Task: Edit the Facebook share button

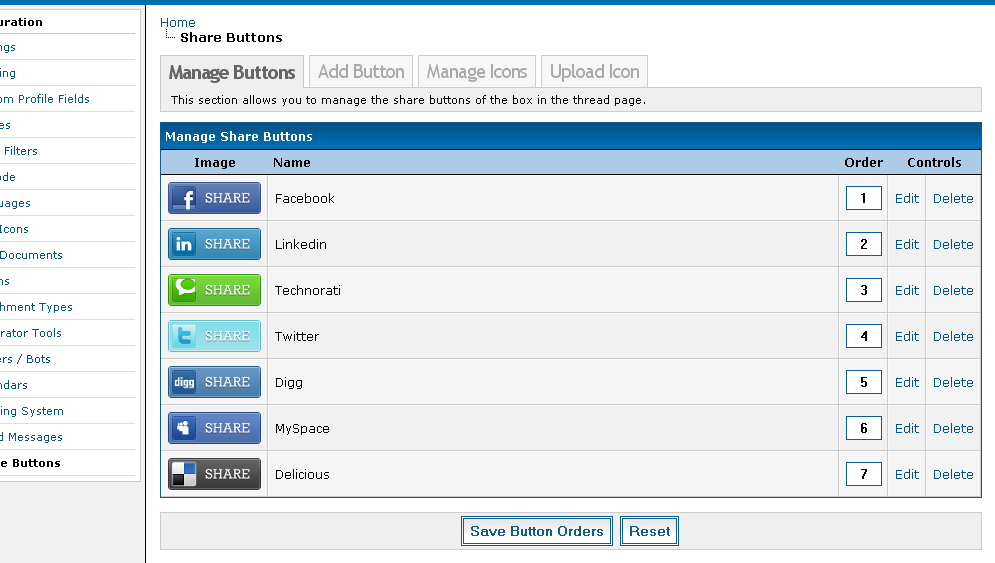Action: 906,198
